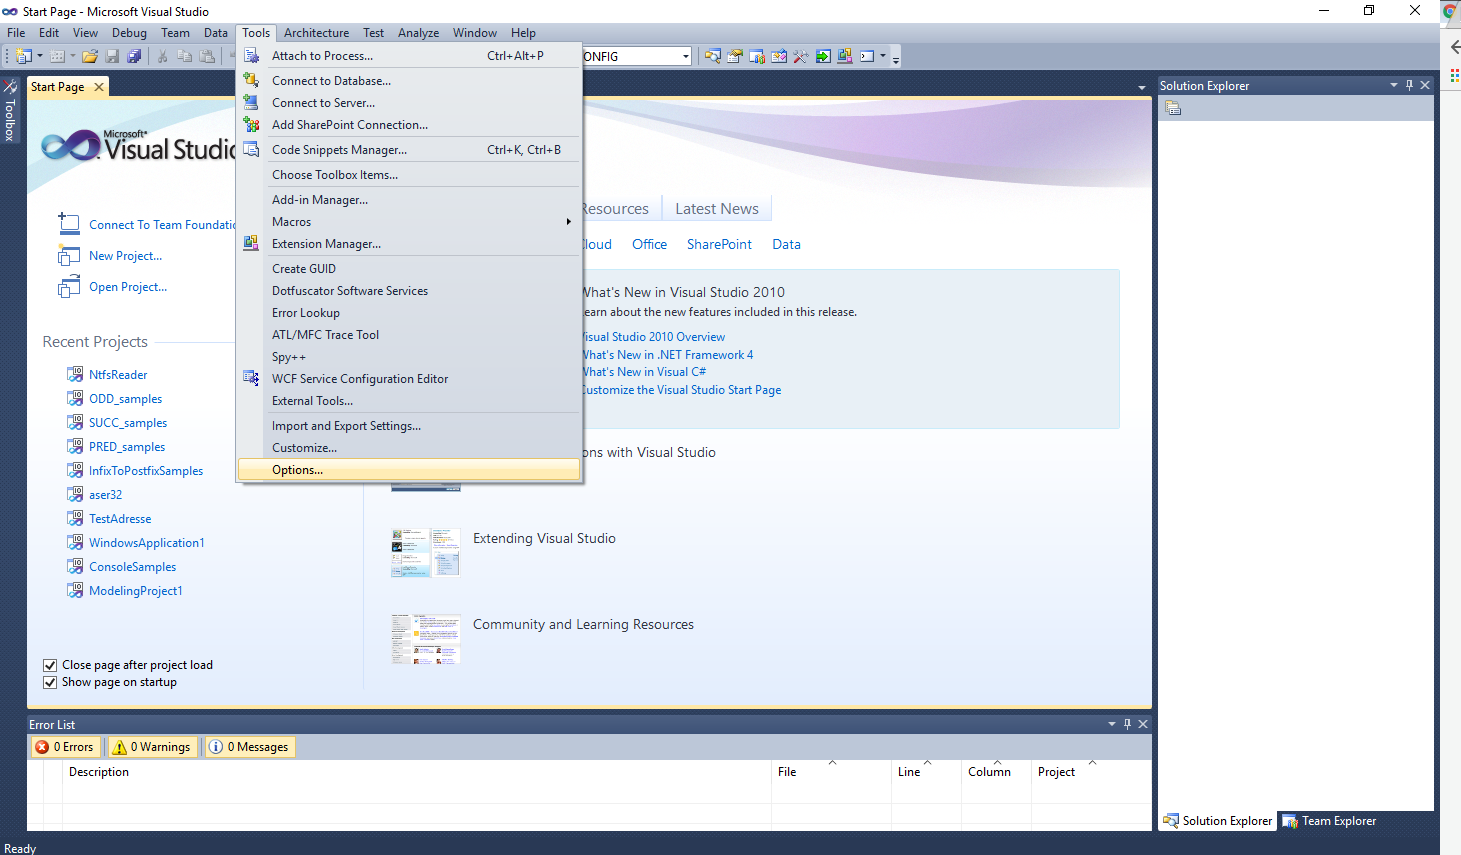Open the Solution Explorer window position dropdown arrow
Image resolution: width=1461 pixels, height=855 pixels.
1393,86
